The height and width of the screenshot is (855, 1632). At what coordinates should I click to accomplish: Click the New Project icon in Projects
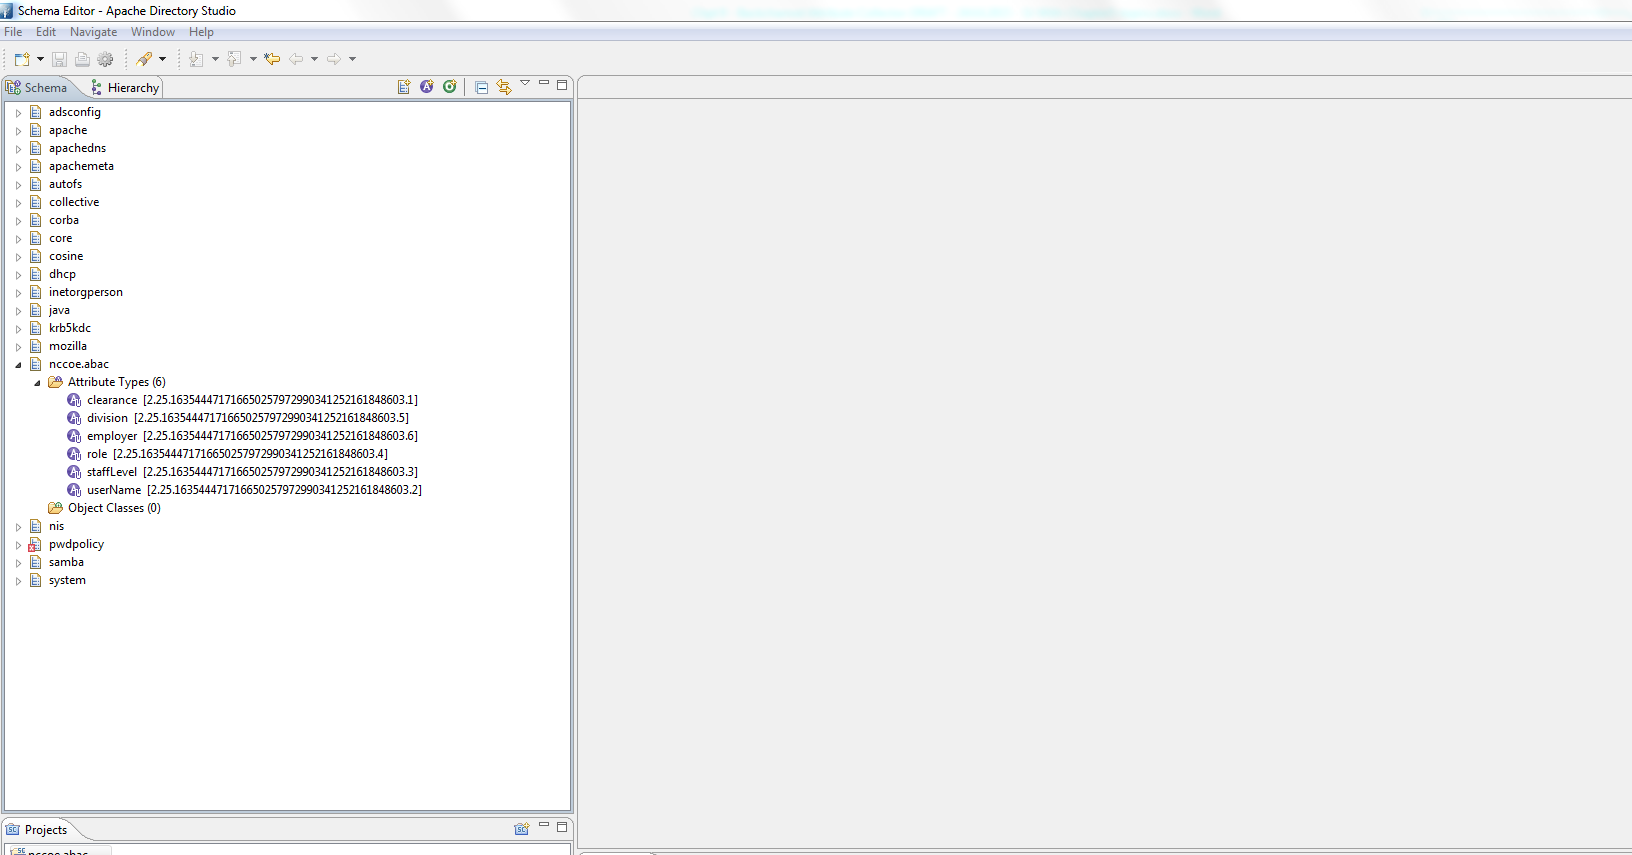point(521,829)
